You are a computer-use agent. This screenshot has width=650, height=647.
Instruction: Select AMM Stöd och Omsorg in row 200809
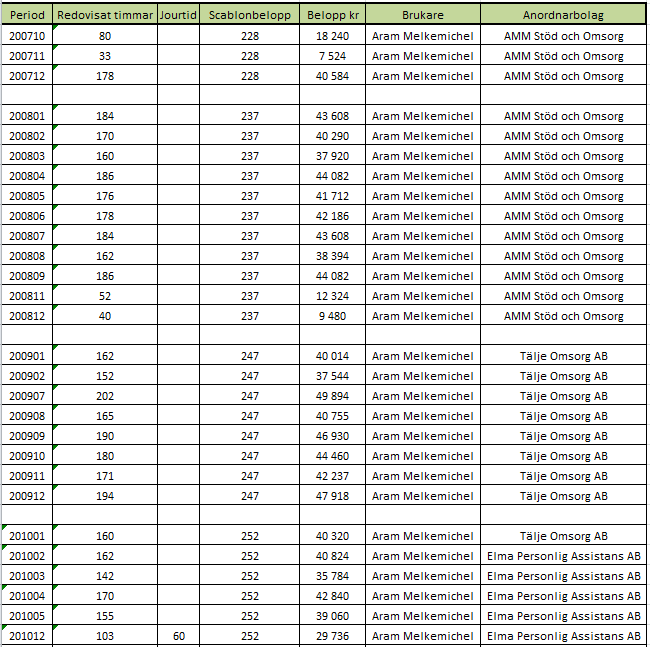(x=563, y=276)
